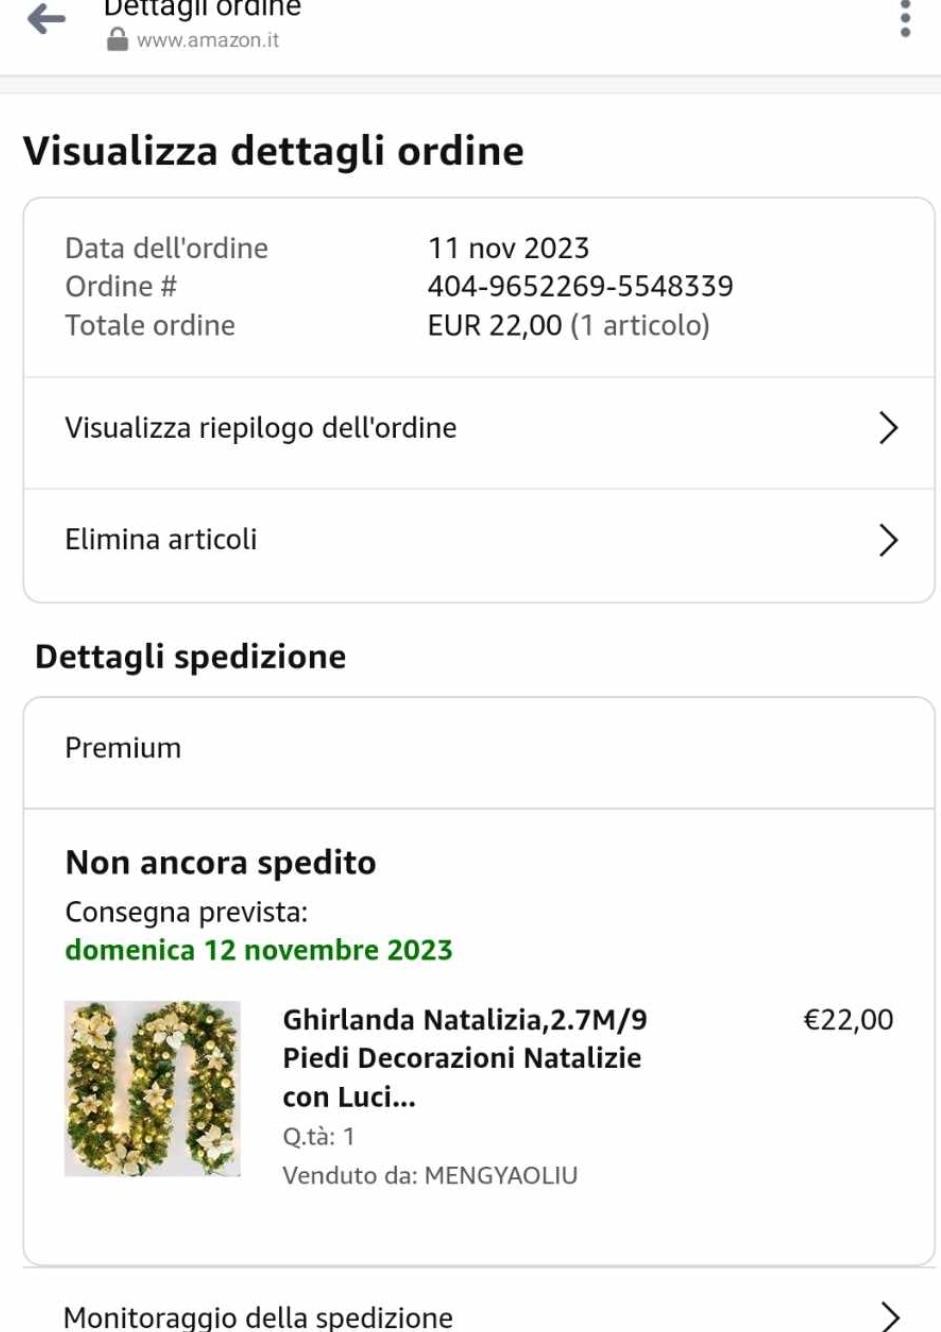The image size is (941, 1332).
Task: Open the Christmas garland product thumbnail
Action: tap(152, 1088)
